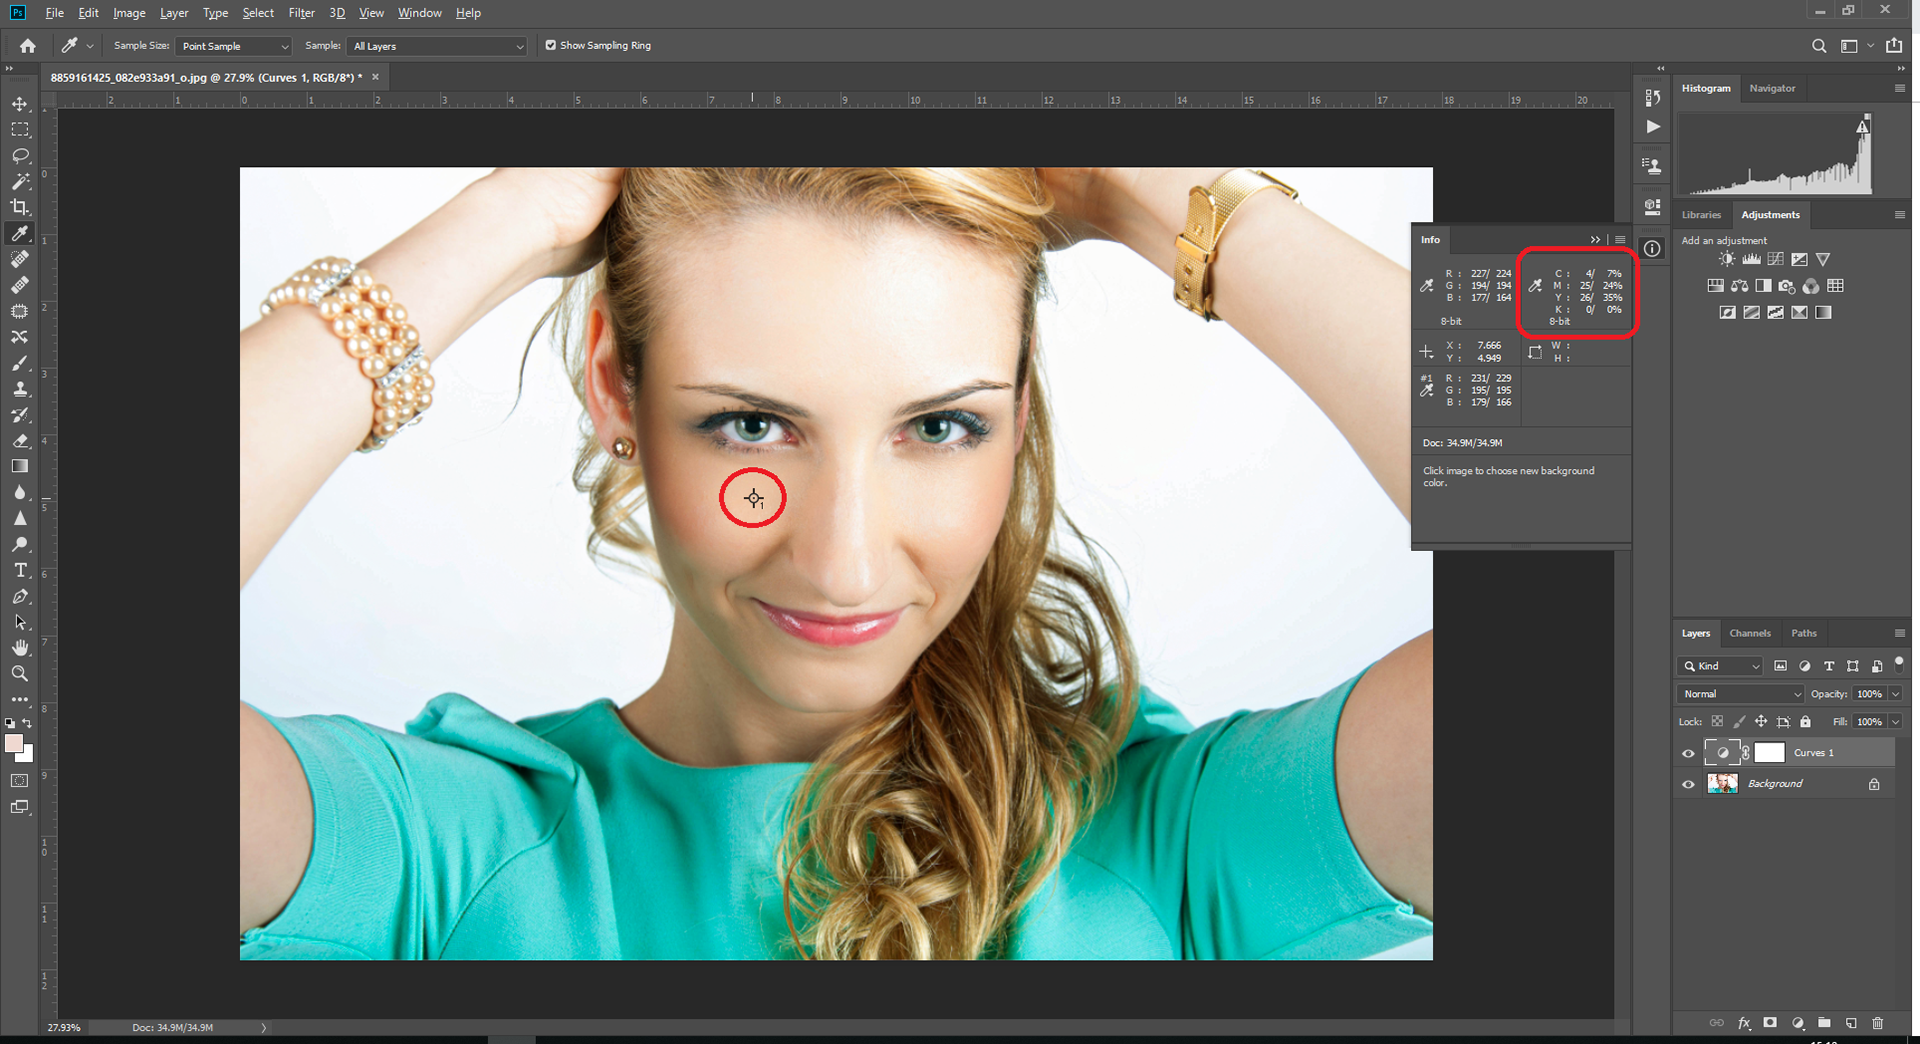Select the Type tool

pyautogui.click(x=20, y=570)
